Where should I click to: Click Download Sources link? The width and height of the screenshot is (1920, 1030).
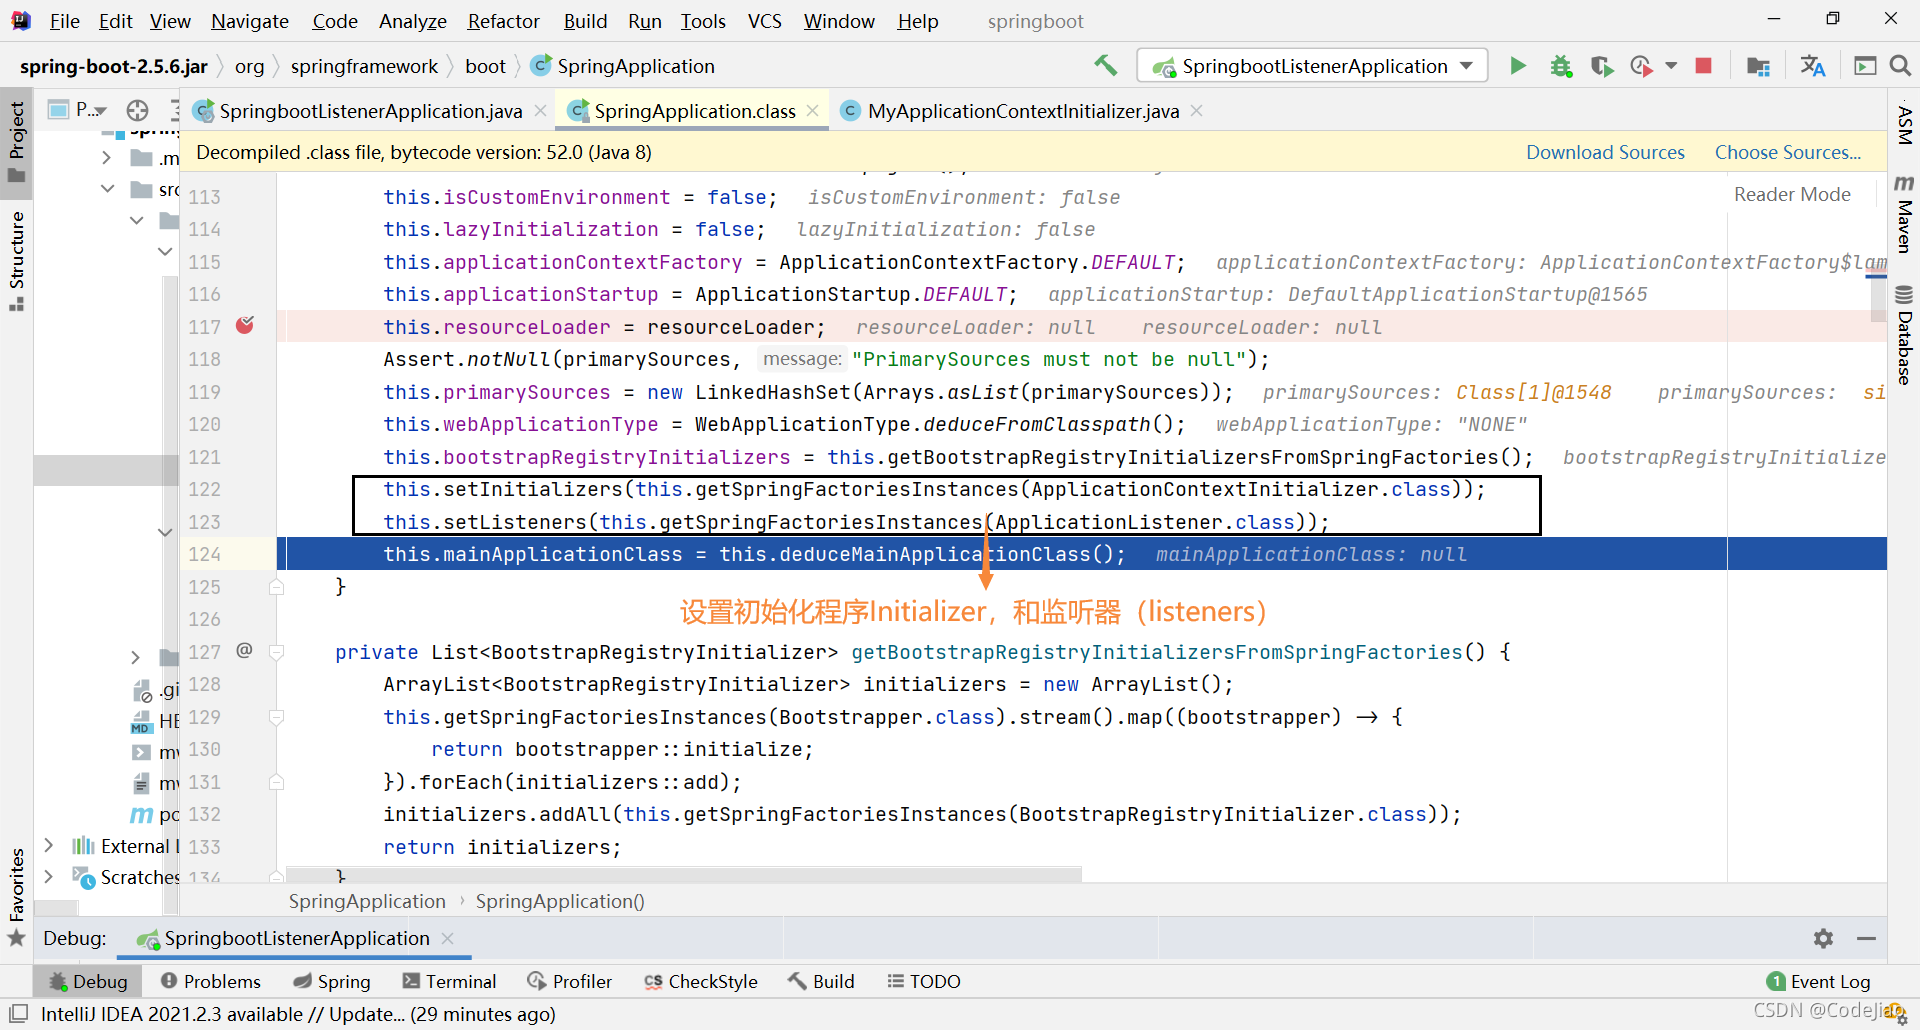(x=1605, y=152)
